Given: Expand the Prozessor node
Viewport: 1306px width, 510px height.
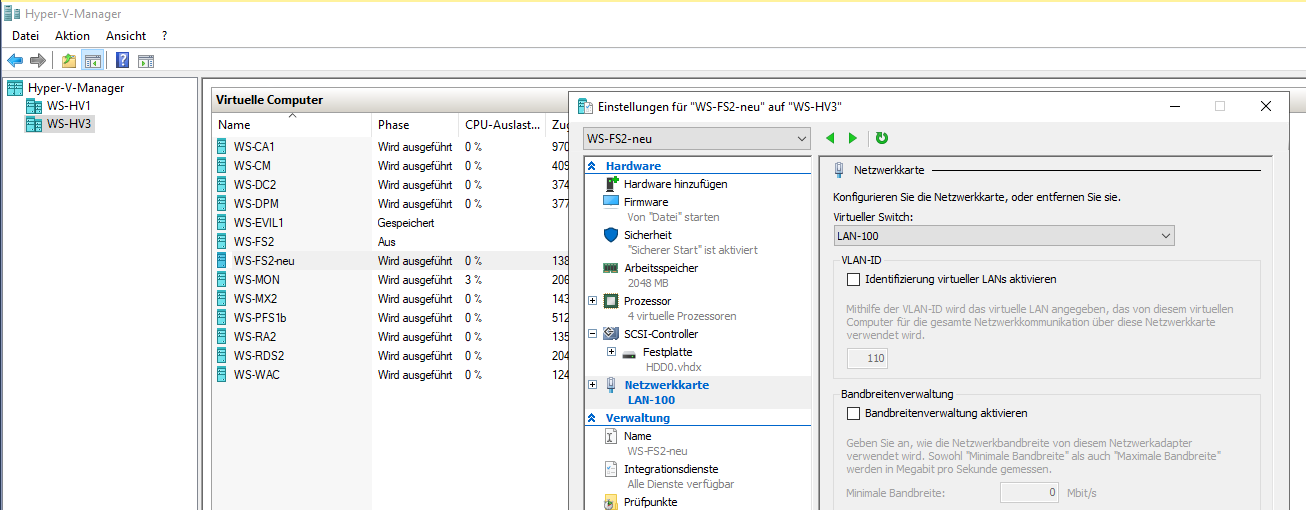Looking at the screenshot, I should [x=593, y=301].
